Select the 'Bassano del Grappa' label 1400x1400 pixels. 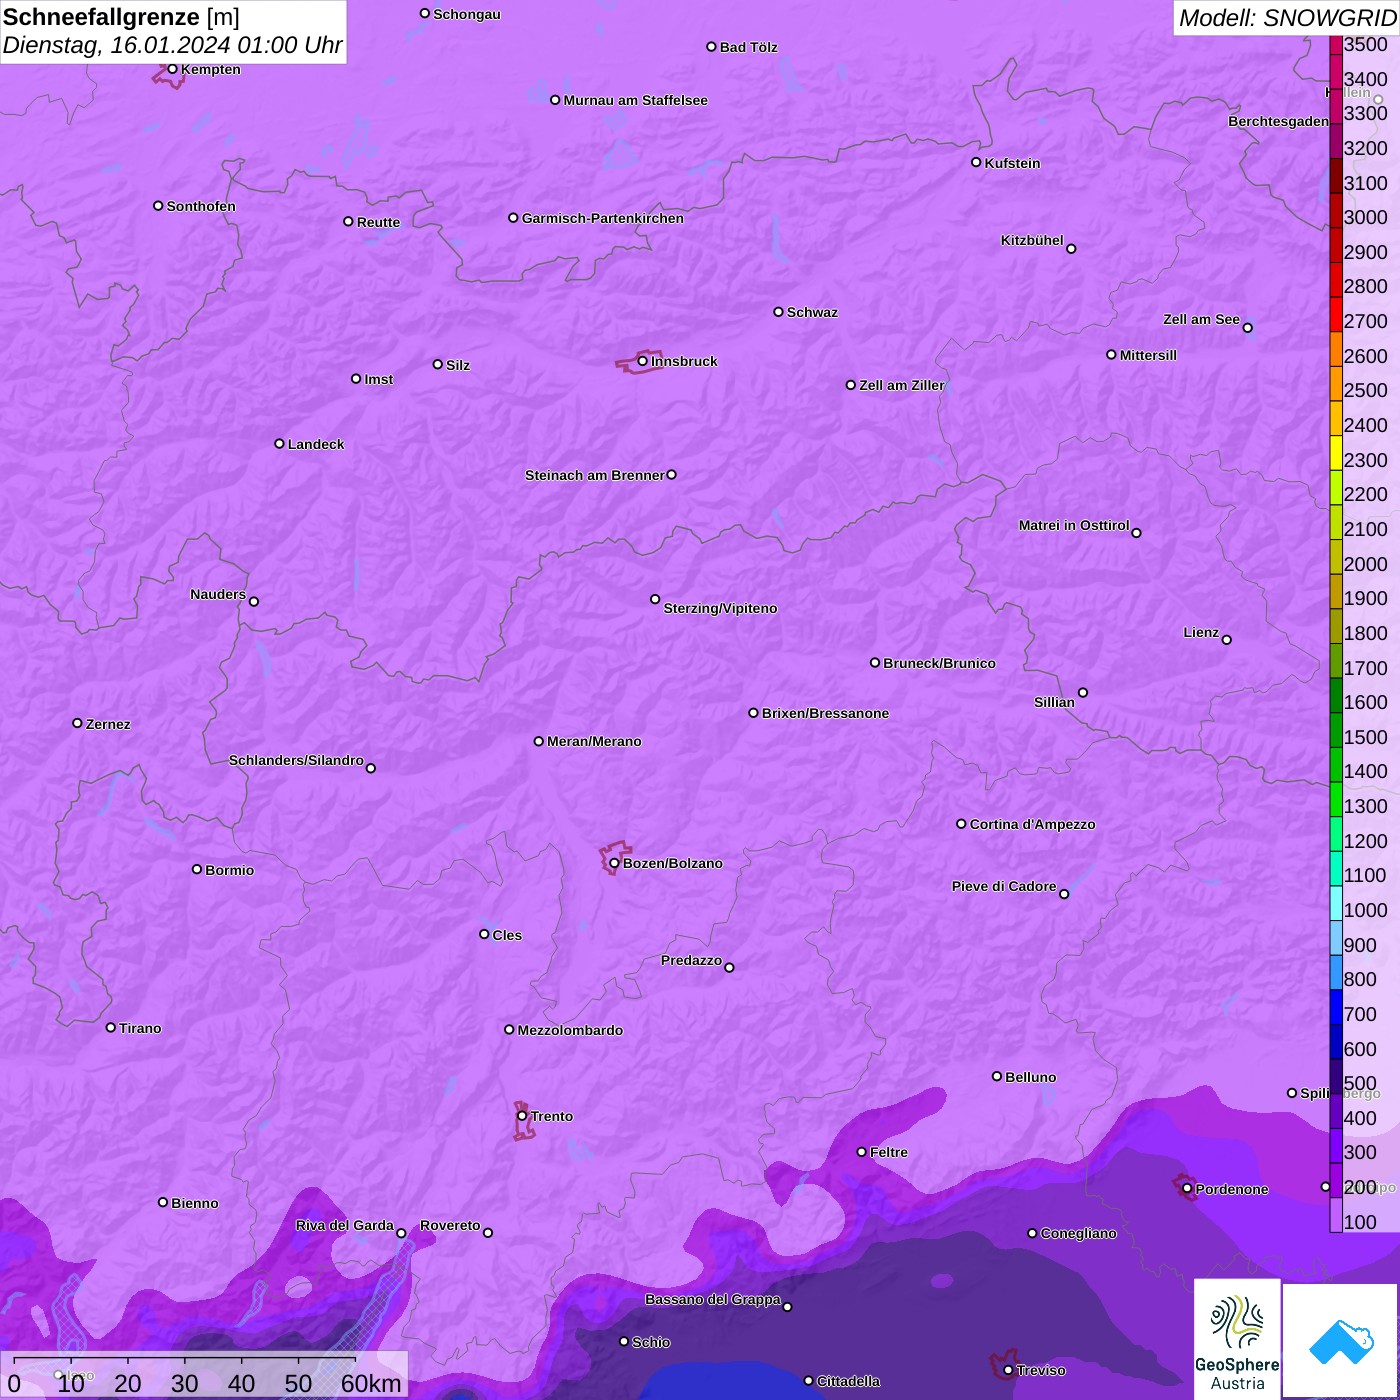coord(713,1299)
